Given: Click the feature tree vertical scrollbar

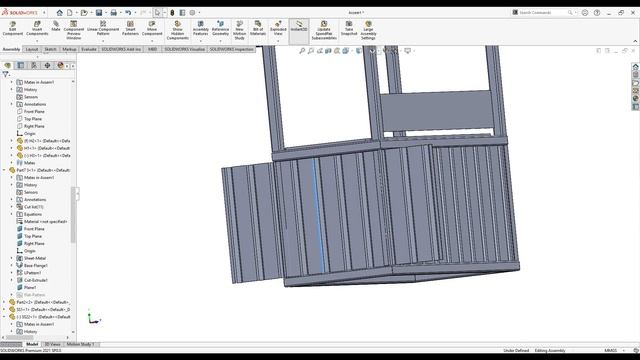Looking at the screenshot, I should tap(73, 215).
